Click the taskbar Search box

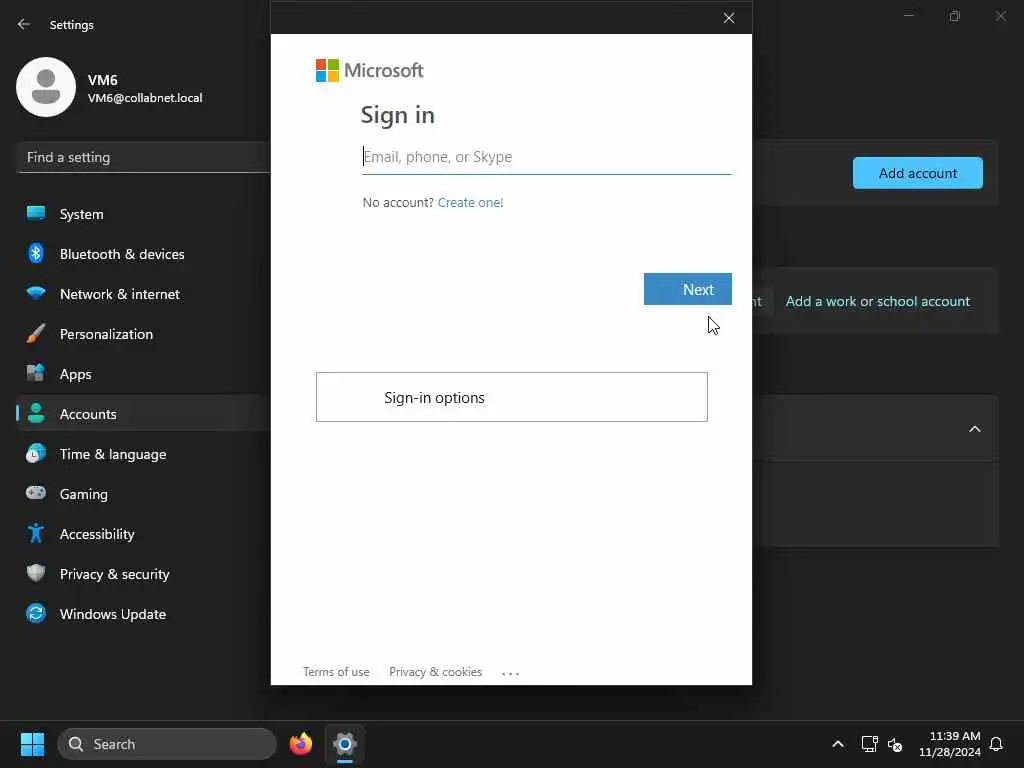click(x=167, y=744)
